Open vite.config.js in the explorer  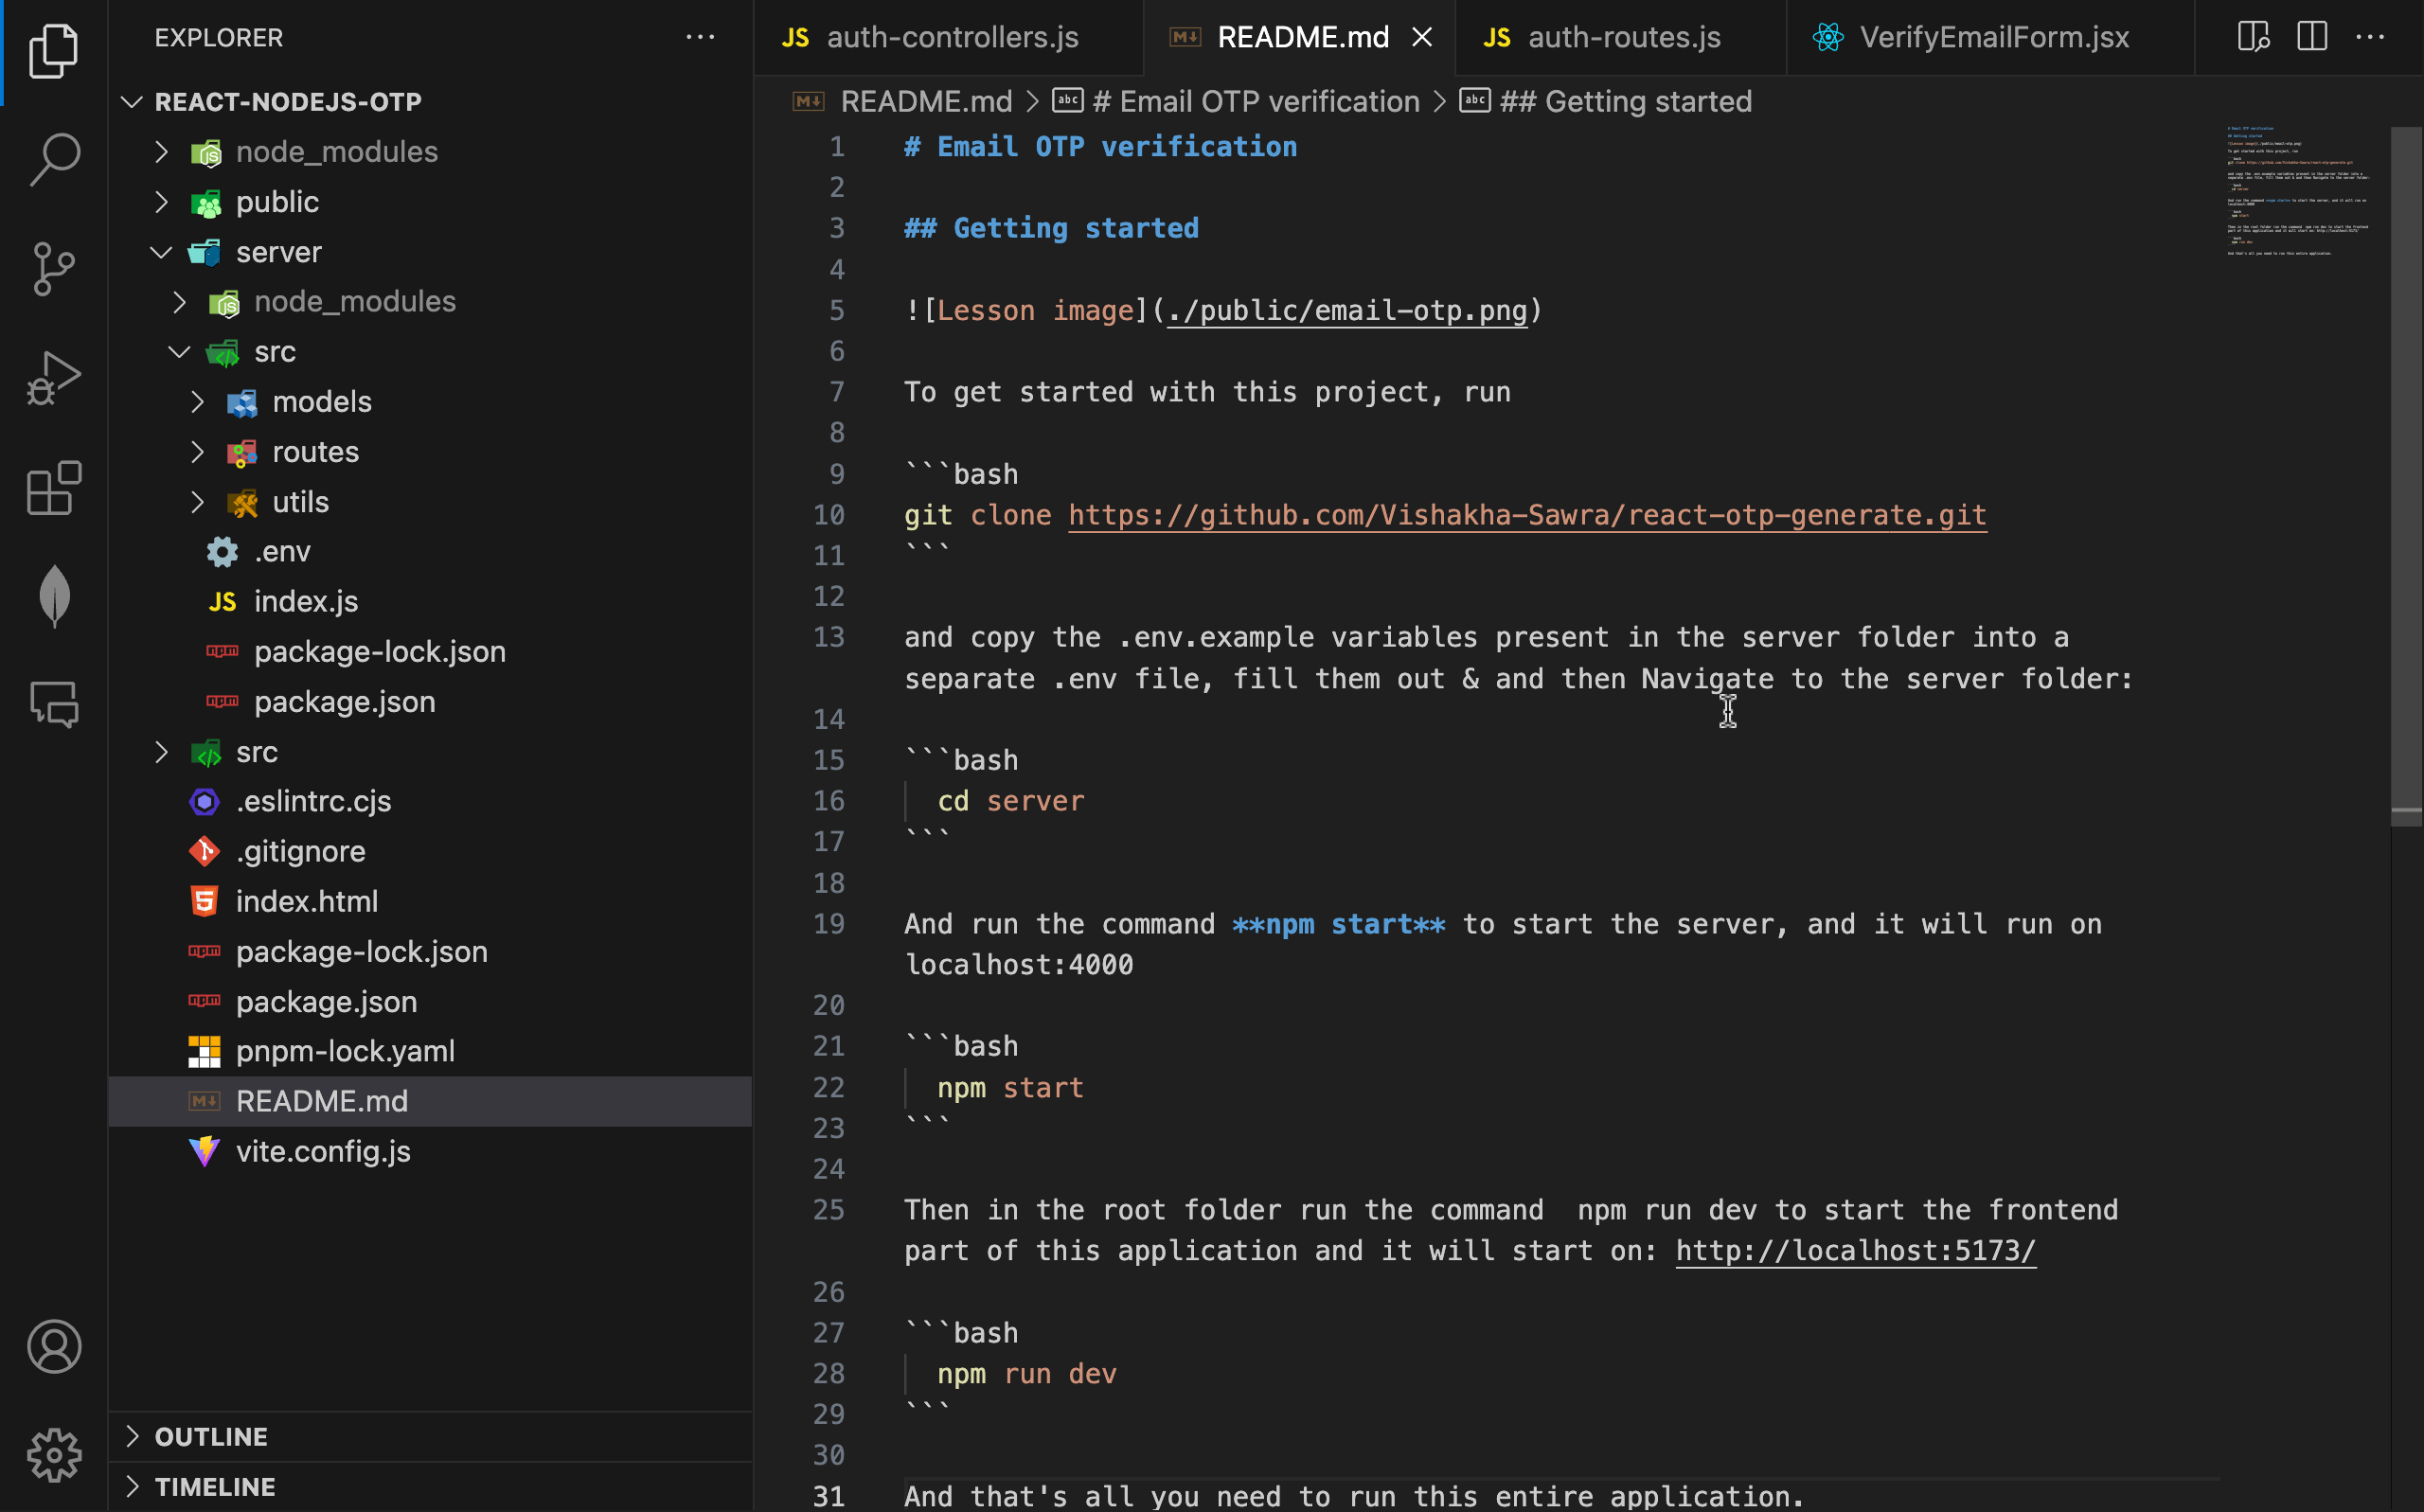[x=323, y=1151]
